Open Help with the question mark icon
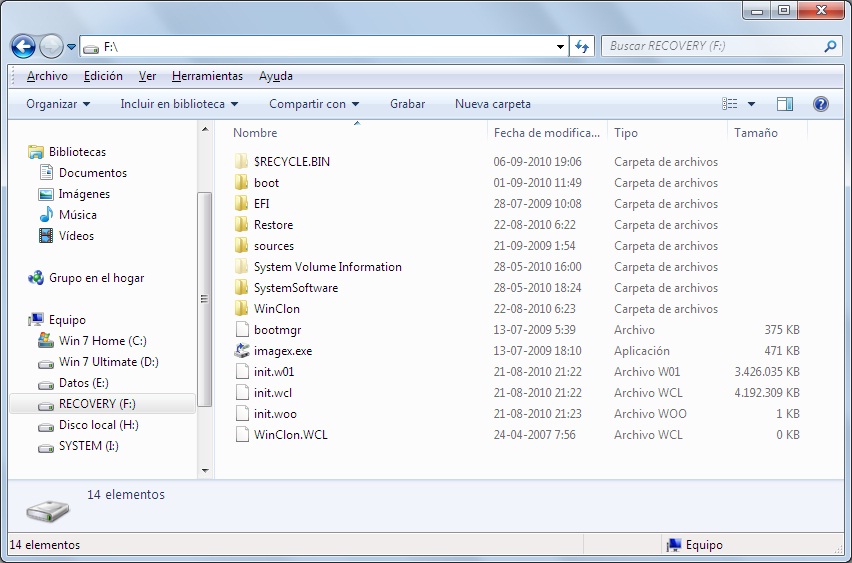 [820, 104]
